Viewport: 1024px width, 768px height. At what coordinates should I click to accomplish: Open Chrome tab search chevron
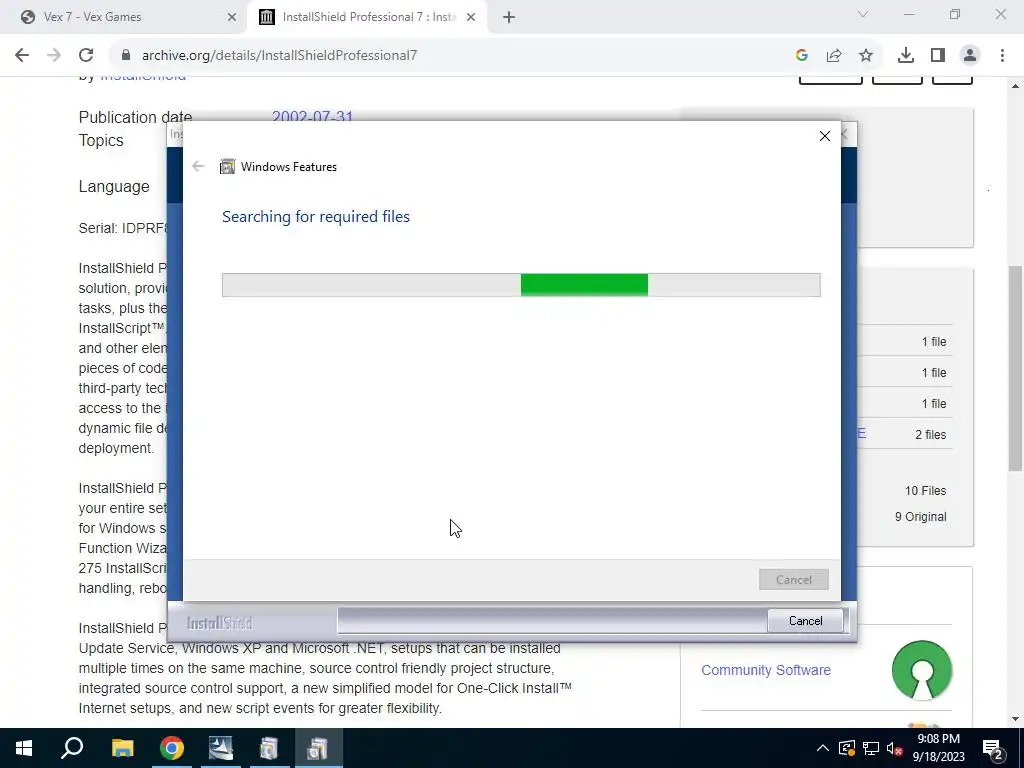[x=863, y=14]
